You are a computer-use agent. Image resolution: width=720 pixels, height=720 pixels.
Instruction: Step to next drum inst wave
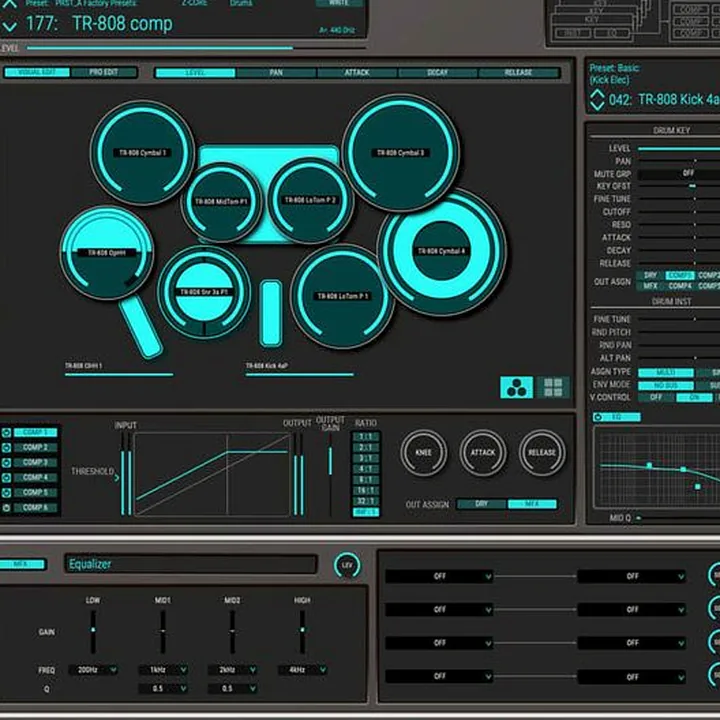[x=597, y=106]
